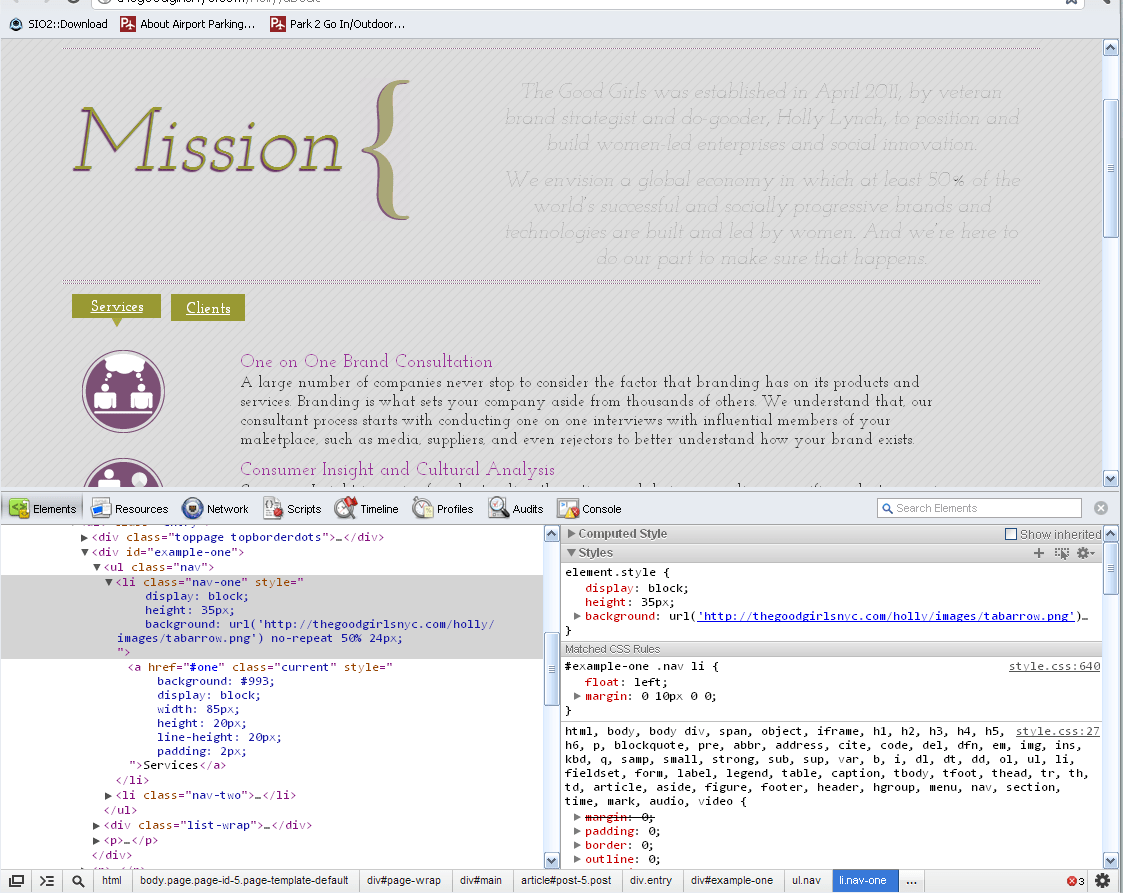The width and height of the screenshot is (1123, 893).
Task: Open the tabarrow.png URL link
Action: [x=886, y=616]
